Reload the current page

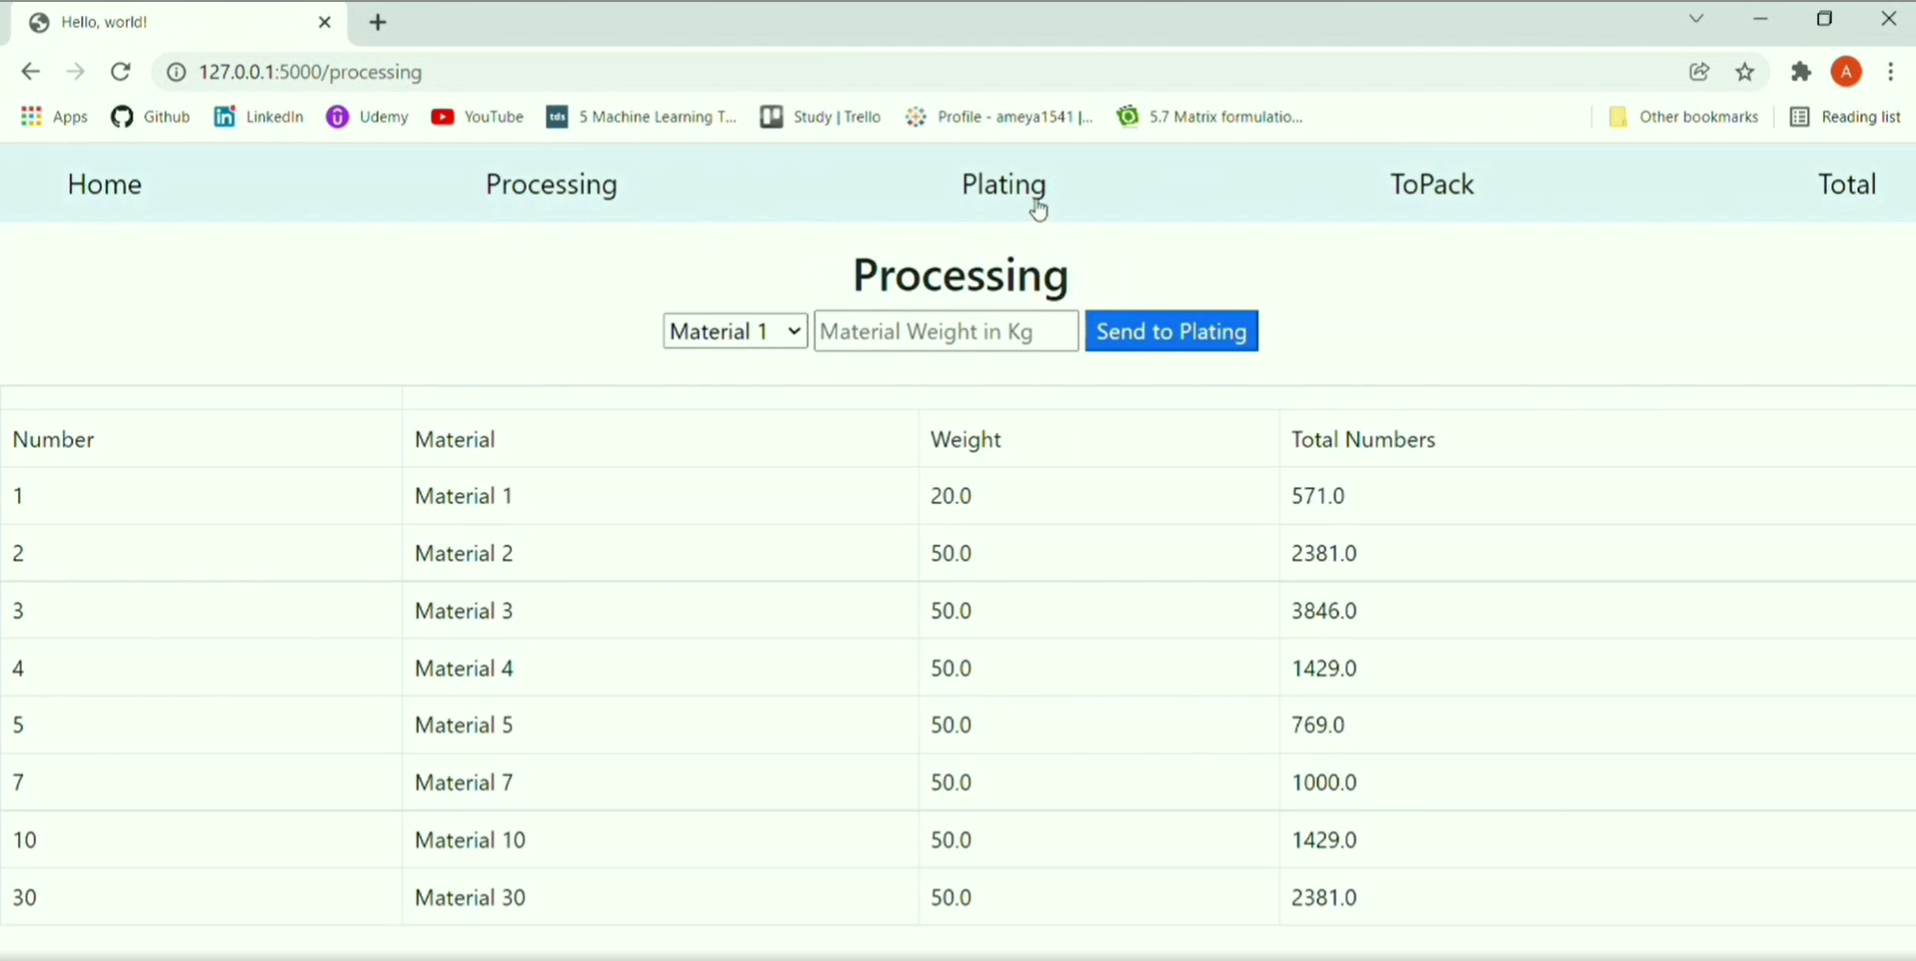(120, 71)
